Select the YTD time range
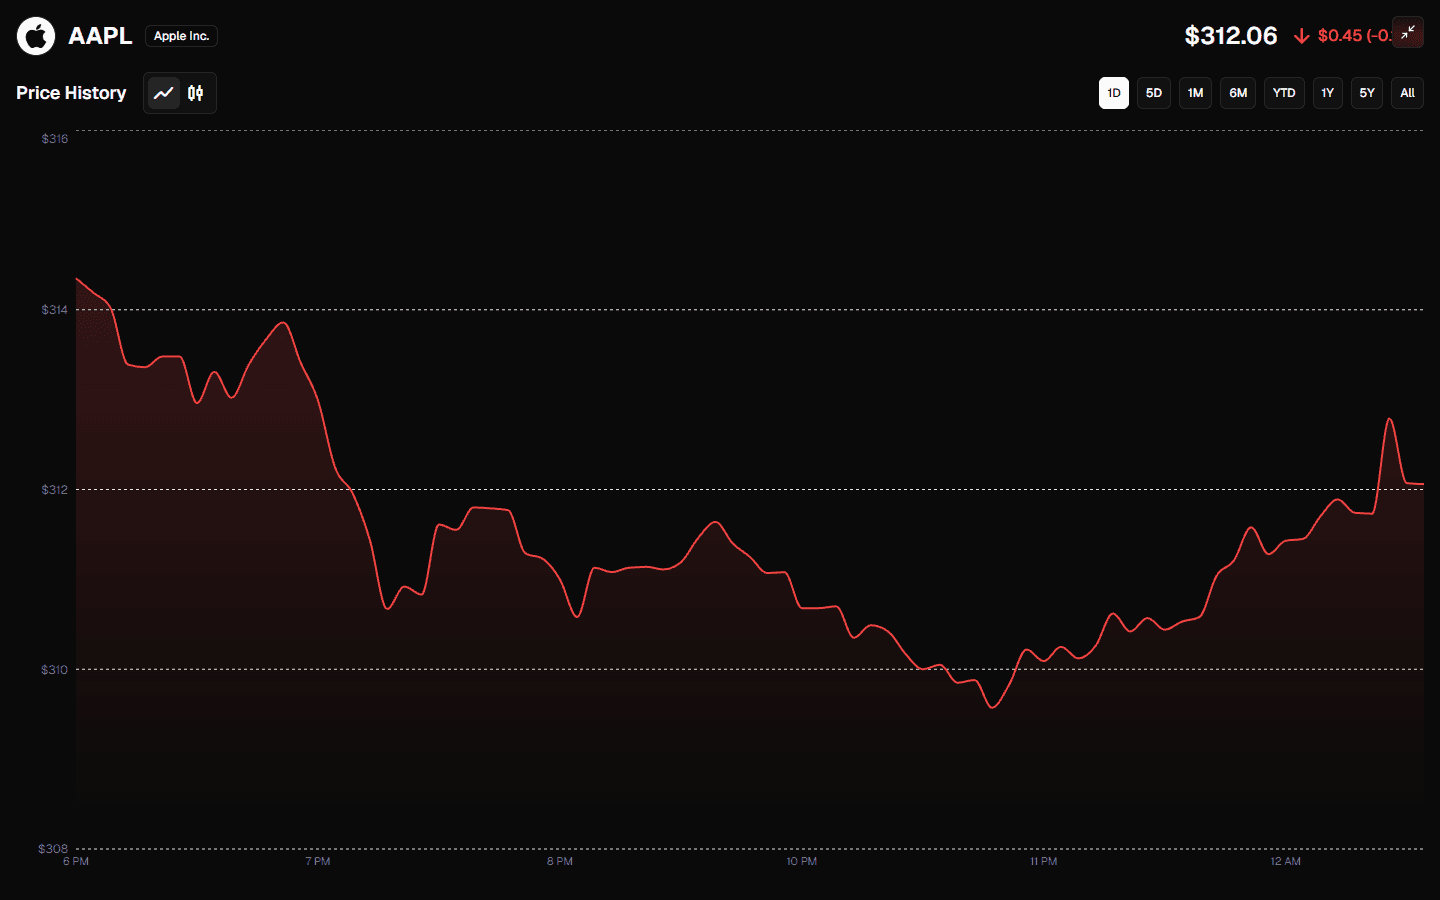 pos(1284,93)
